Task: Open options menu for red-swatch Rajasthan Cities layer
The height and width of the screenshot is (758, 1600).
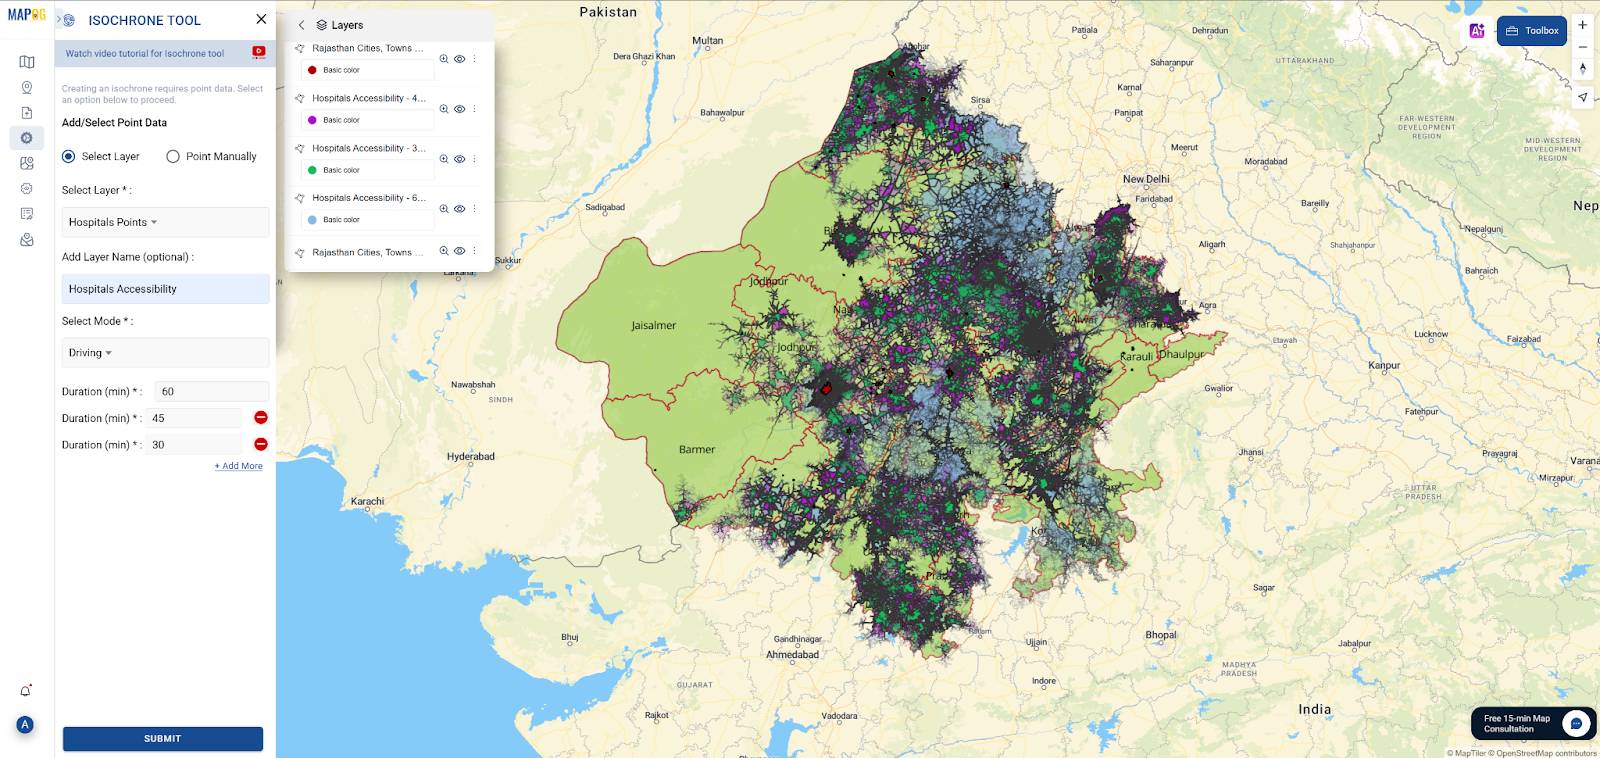Action: 474,59
